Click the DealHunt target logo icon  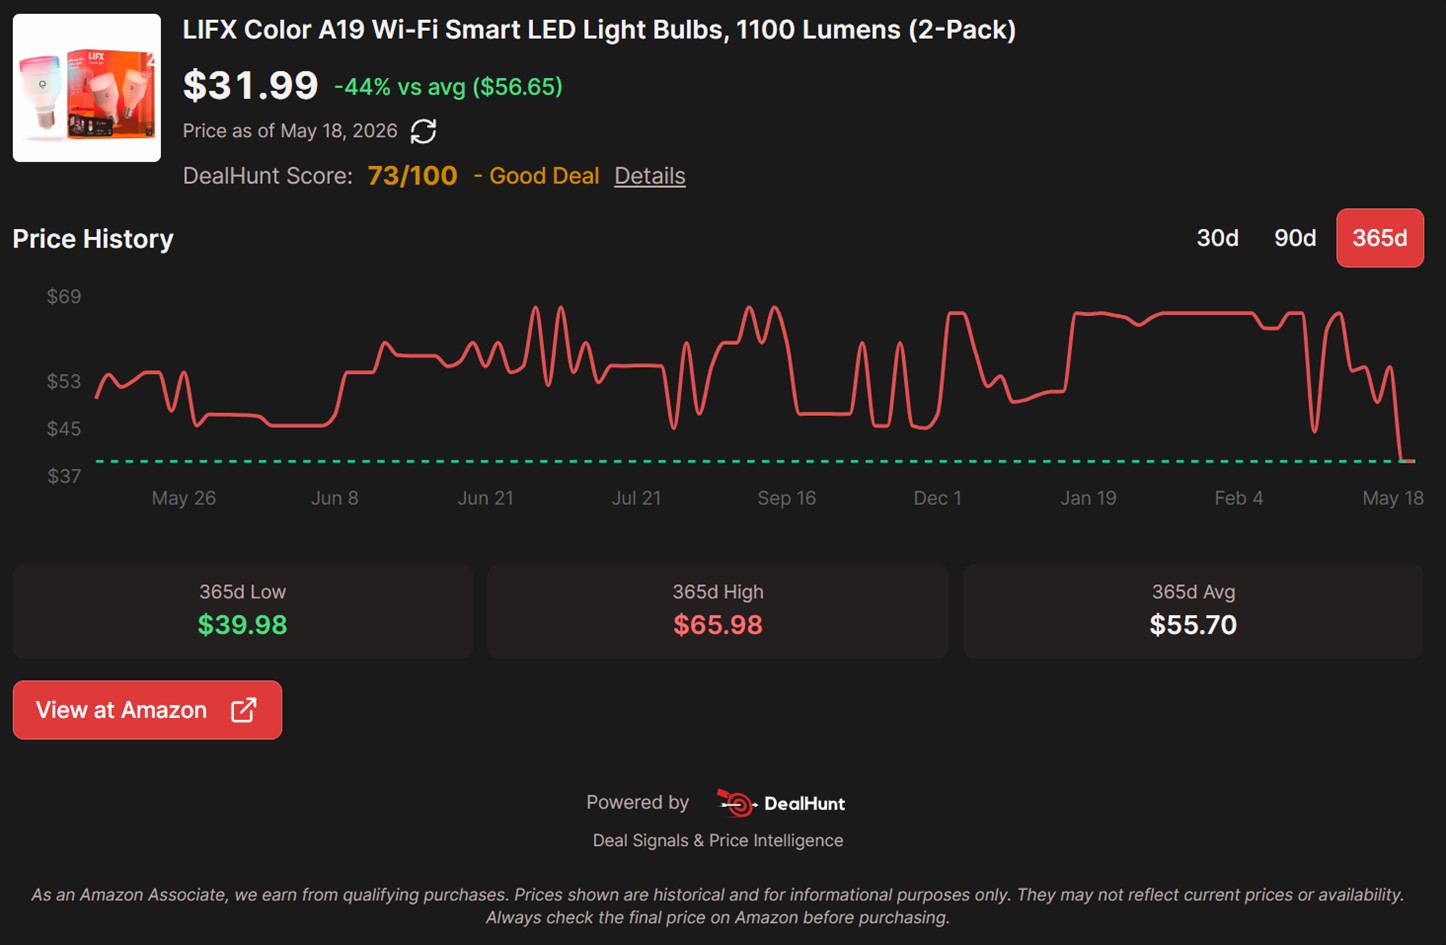pos(735,803)
